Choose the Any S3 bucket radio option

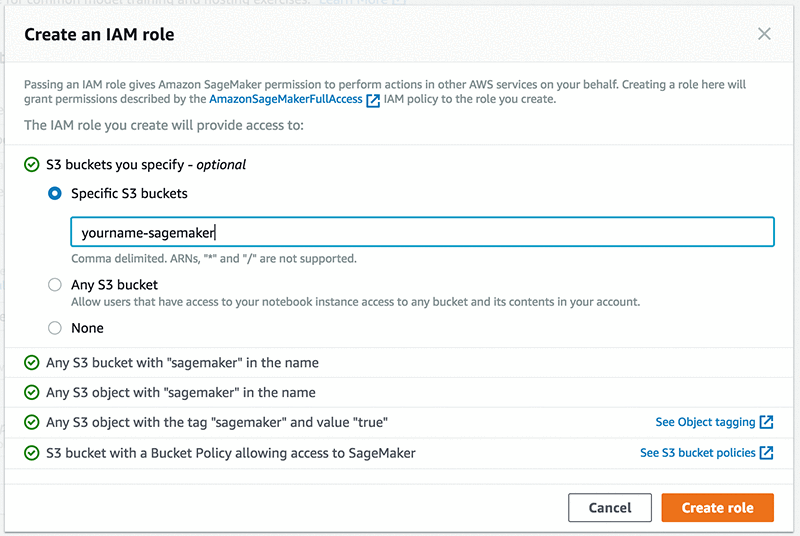pyautogui.click(x=55, y=285)
